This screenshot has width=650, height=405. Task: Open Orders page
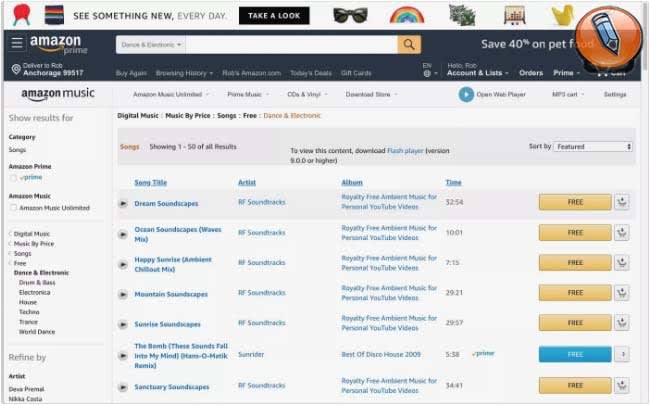pos(531,73)
